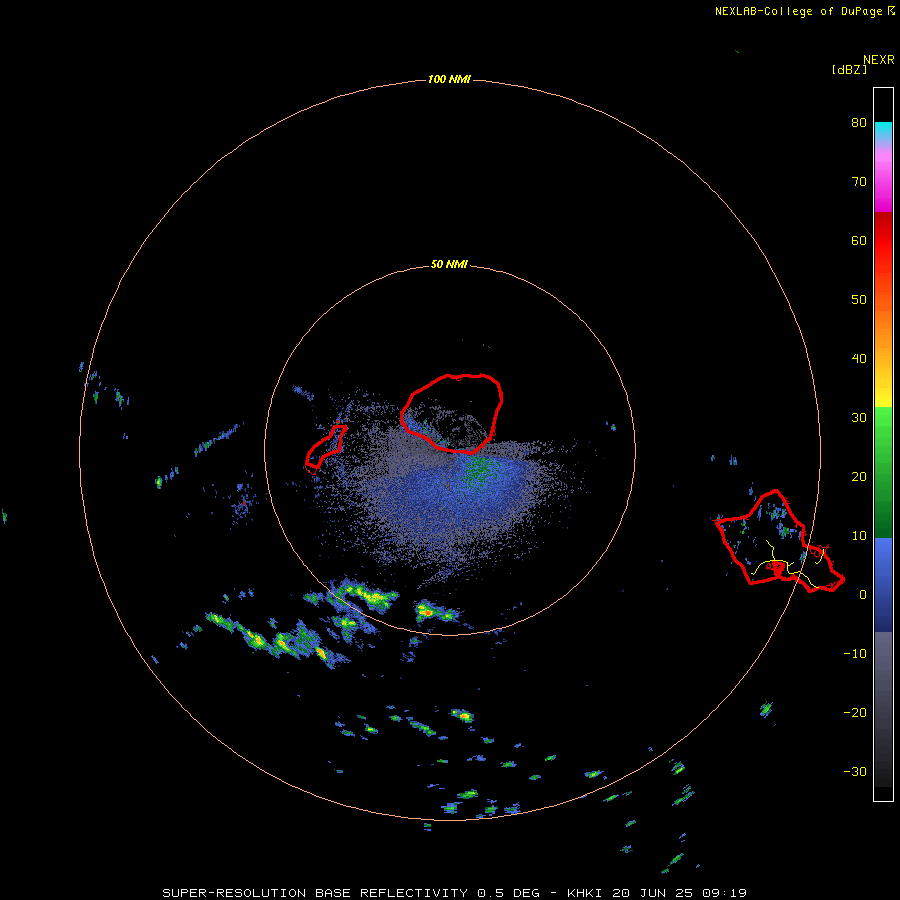Viewport: 900px width, 900px height.
Task: Click the -30 dBZ scale value
Action: tap(855, 771)
